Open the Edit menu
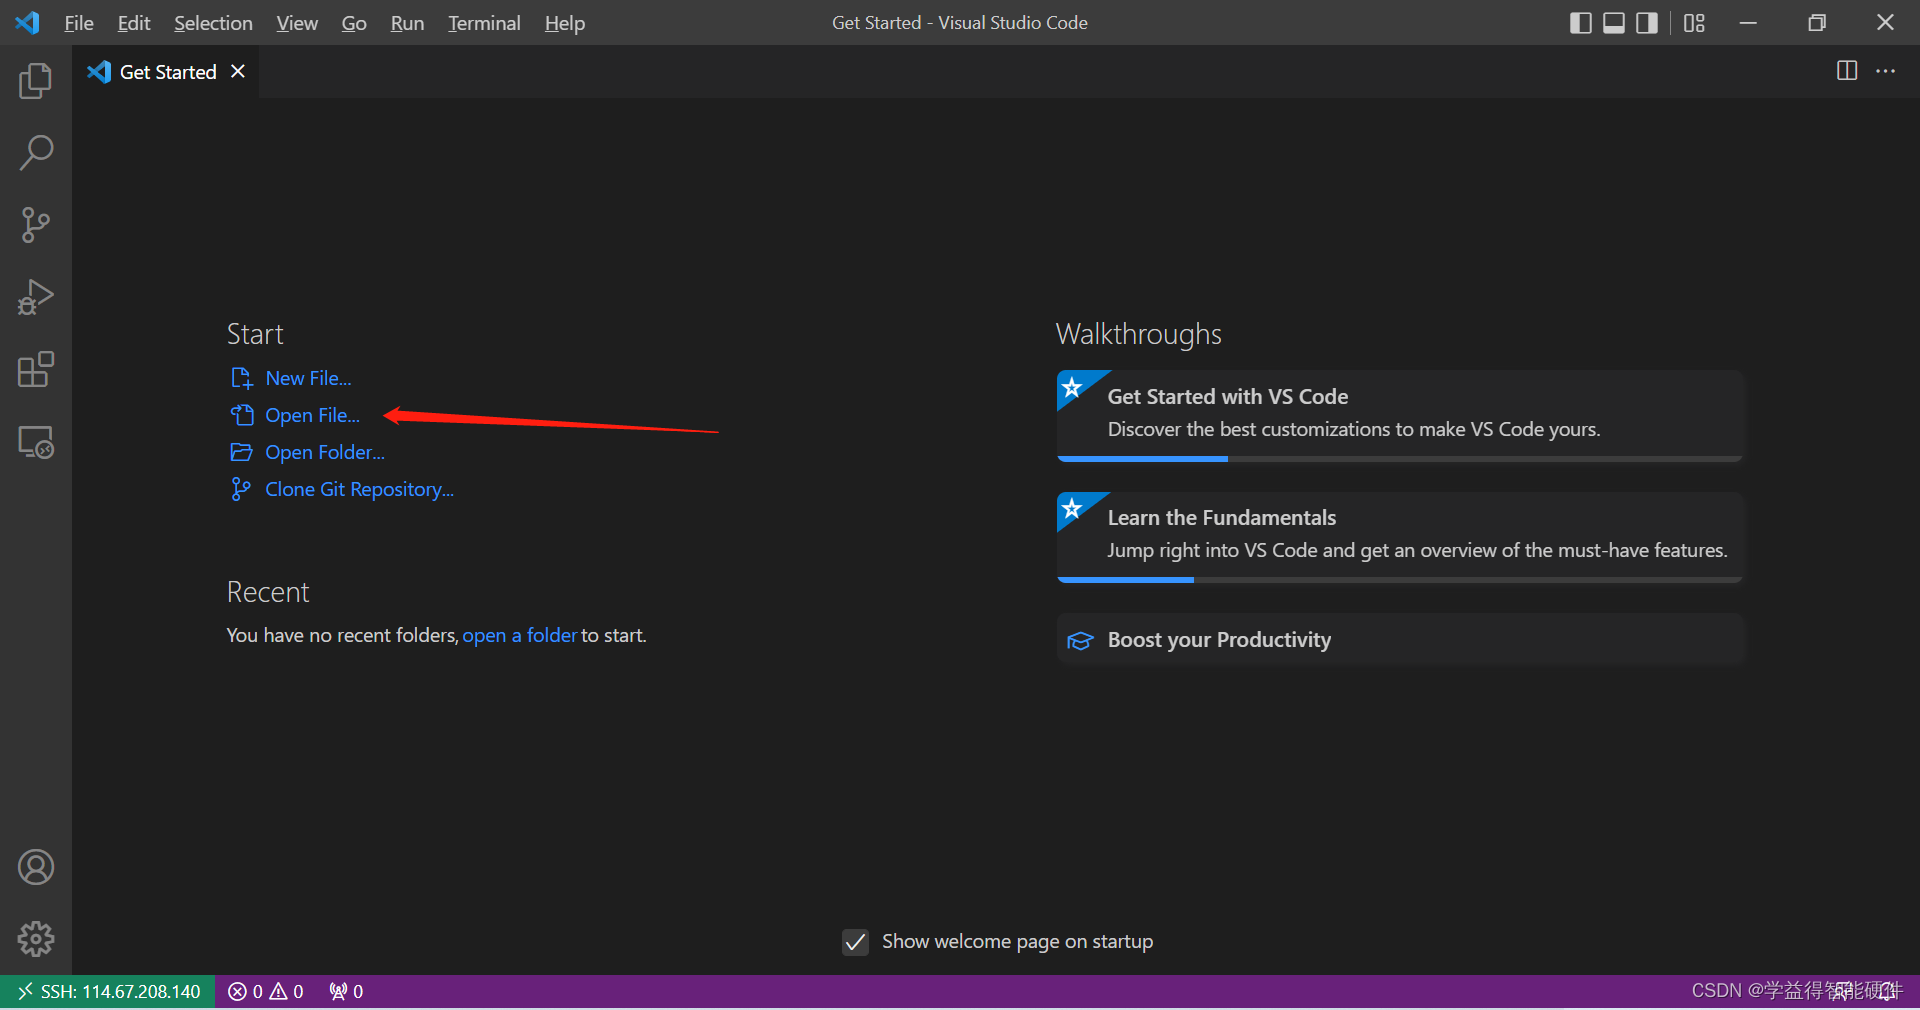 click(134, 23)
